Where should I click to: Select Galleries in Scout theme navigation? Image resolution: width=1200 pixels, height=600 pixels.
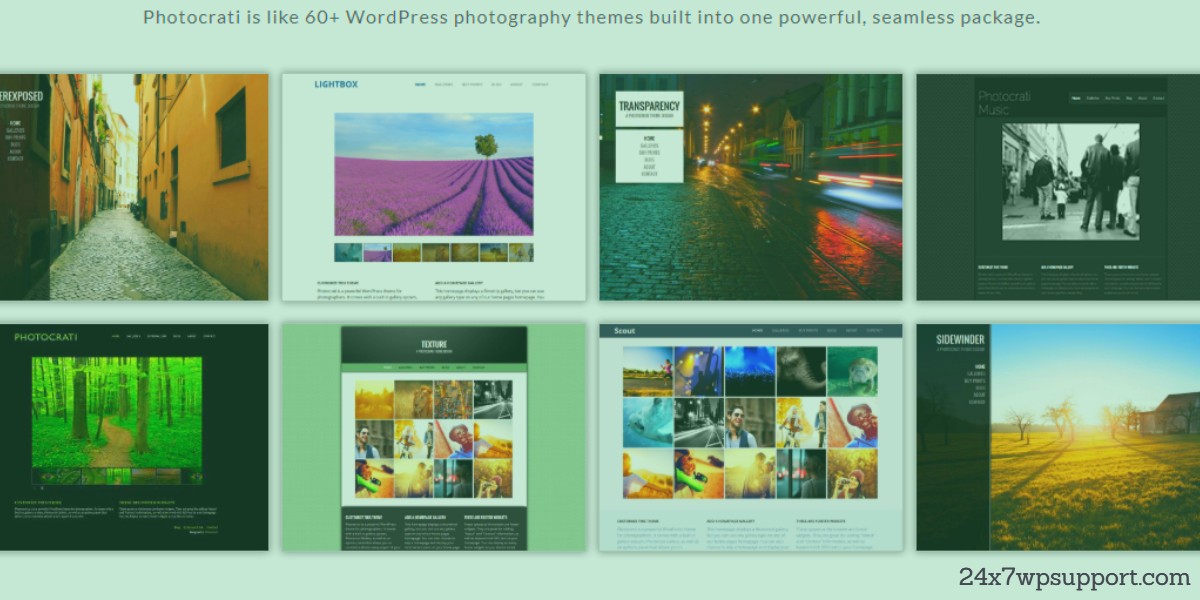(783, 330)
